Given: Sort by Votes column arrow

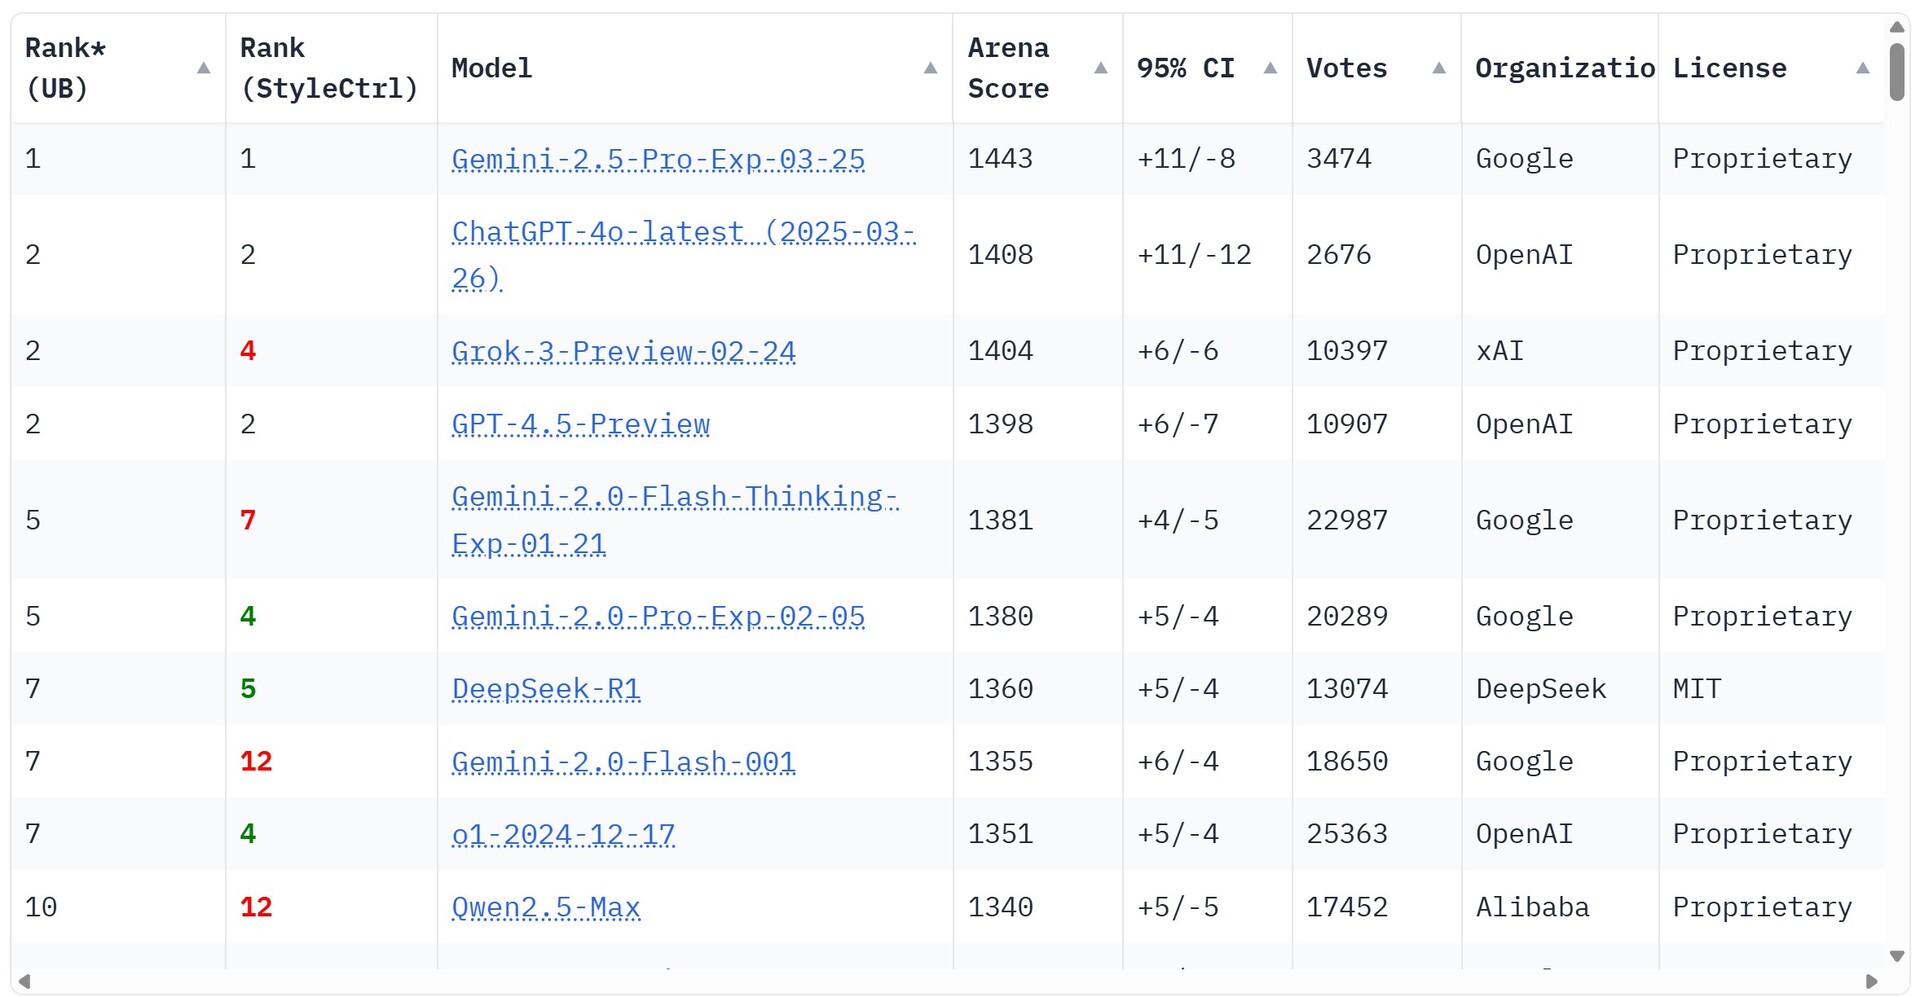Looking at the screenshot, I should [1439, 68].
